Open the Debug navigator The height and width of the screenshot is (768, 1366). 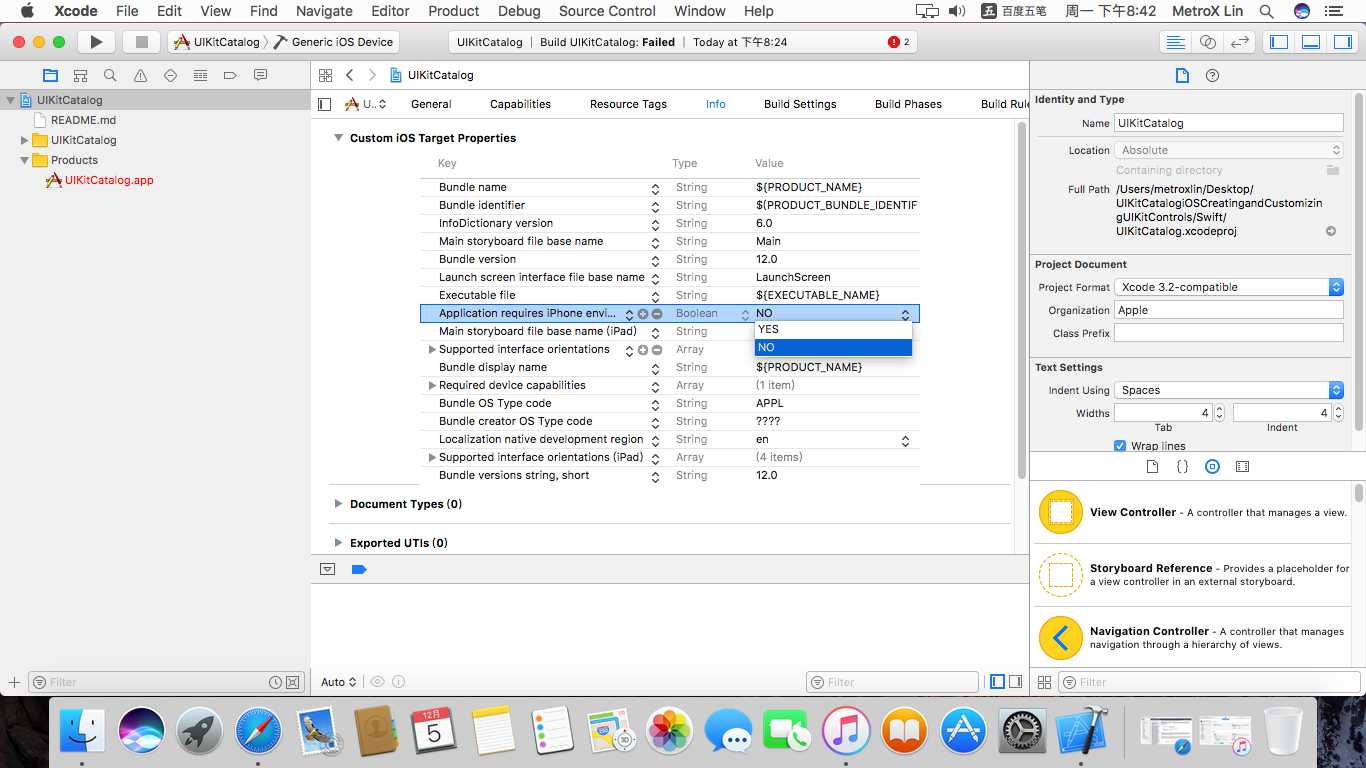200,75
